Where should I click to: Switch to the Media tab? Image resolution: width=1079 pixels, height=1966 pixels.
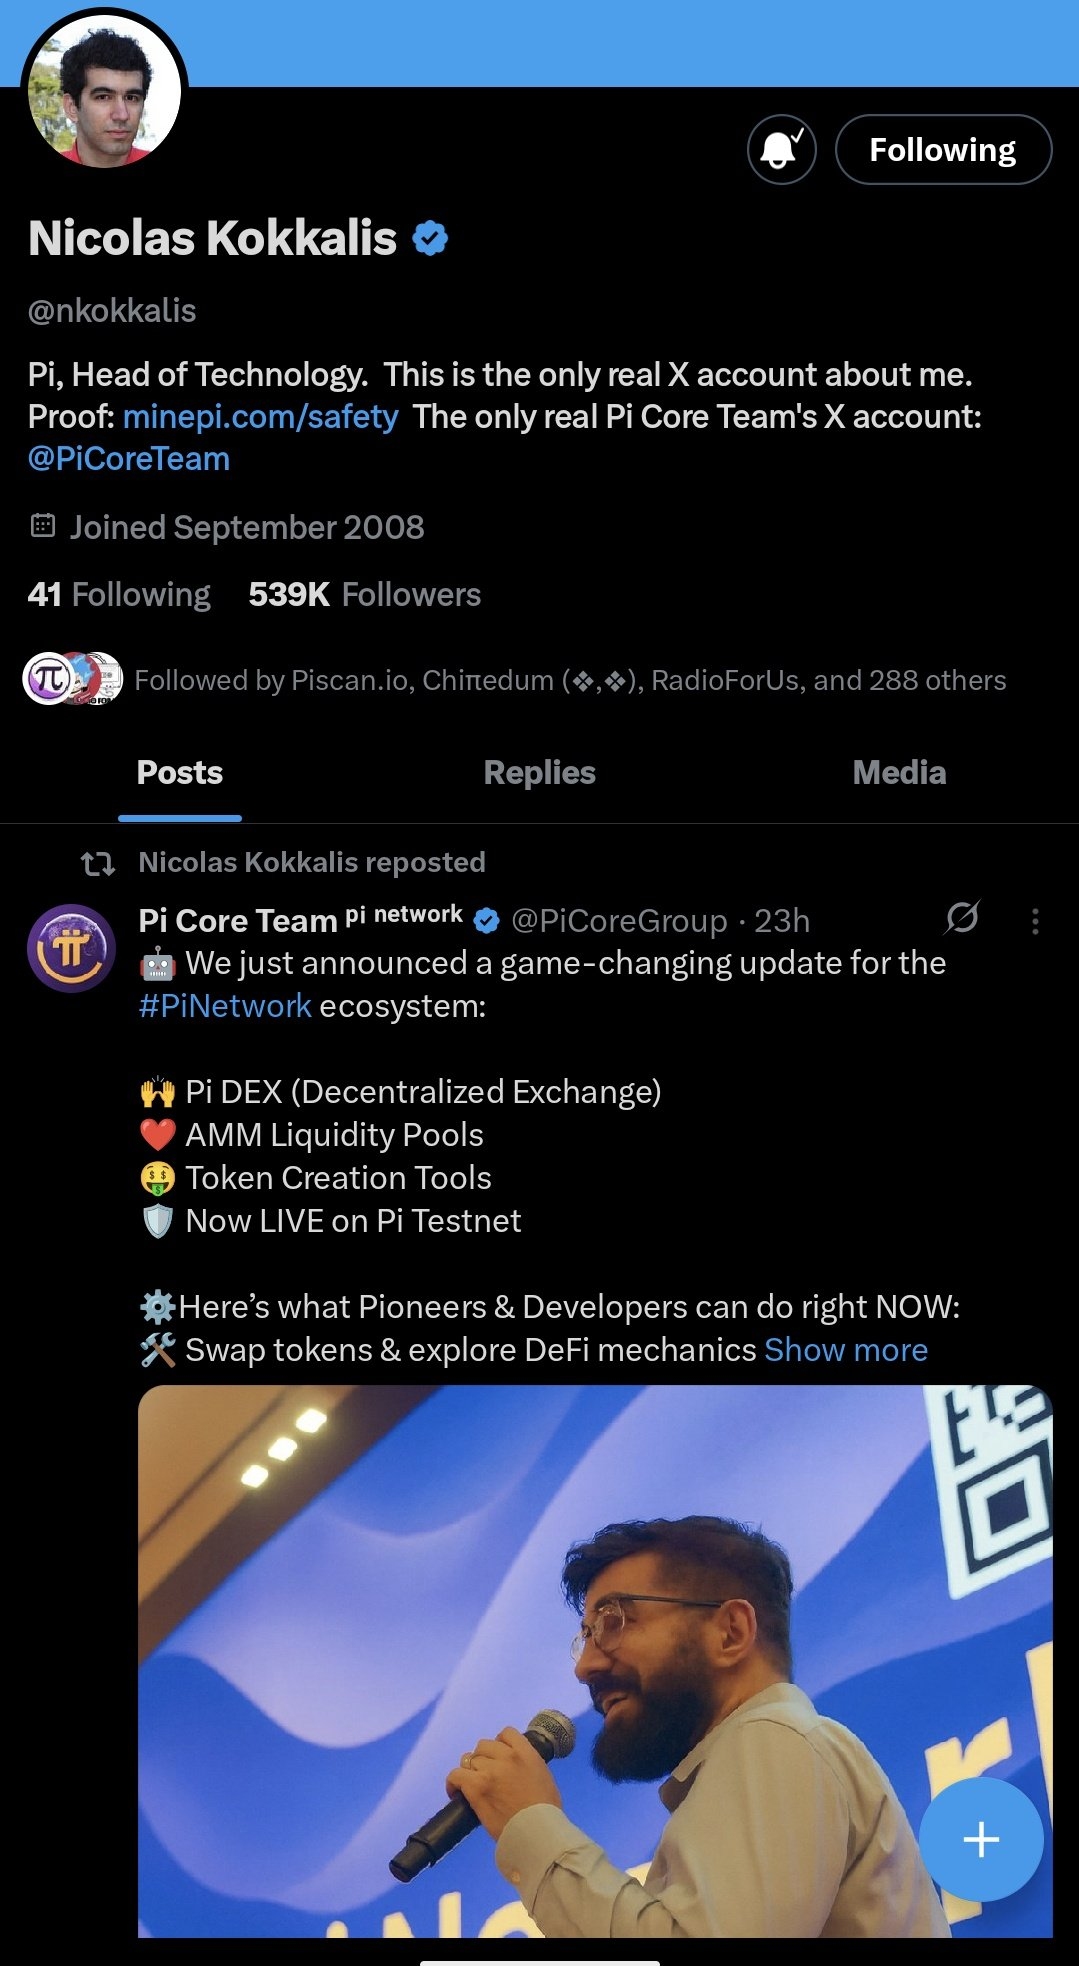pos(899,773)
